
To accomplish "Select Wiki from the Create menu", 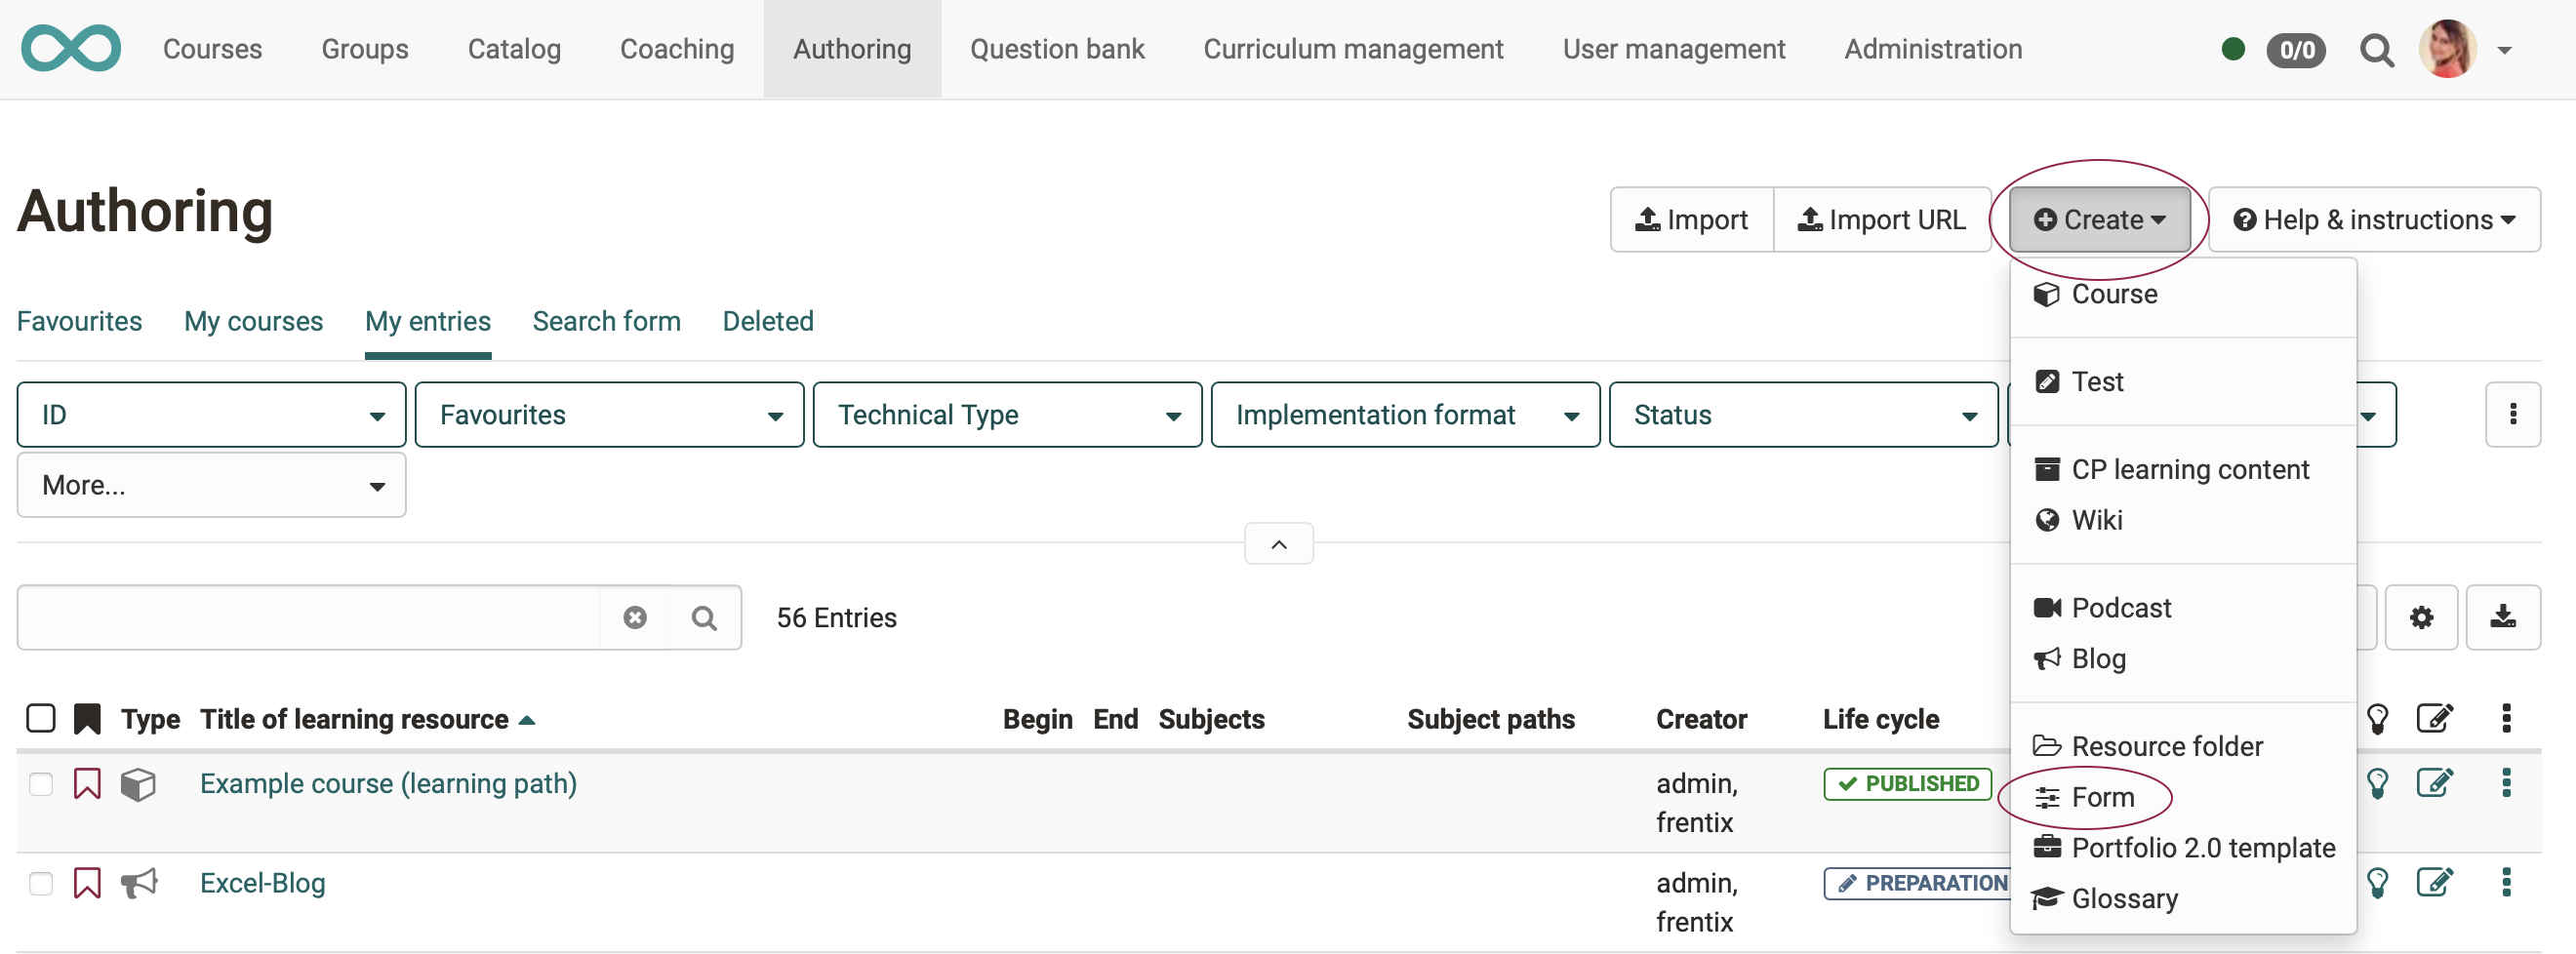I will [2096, 519].
